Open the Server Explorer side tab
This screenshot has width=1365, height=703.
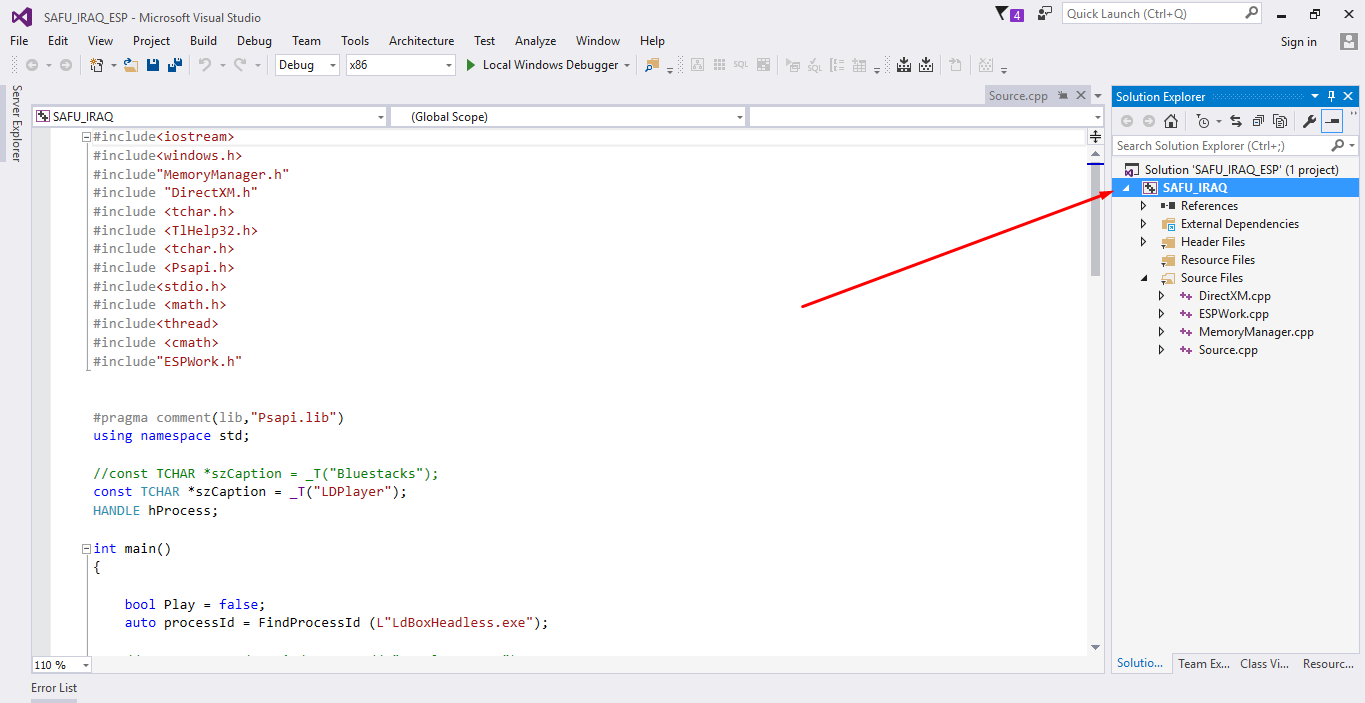click(15, 123)
